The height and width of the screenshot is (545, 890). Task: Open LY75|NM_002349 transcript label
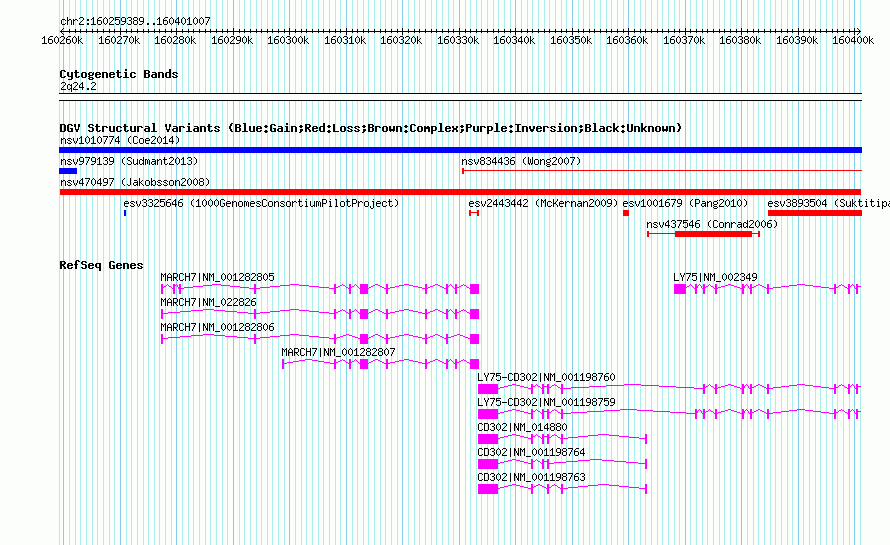click(x=715, y=277)
